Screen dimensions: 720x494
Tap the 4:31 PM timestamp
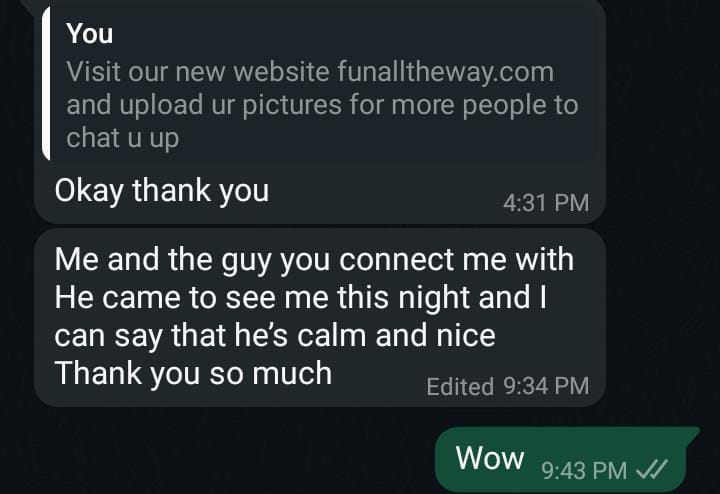(546, 203)
